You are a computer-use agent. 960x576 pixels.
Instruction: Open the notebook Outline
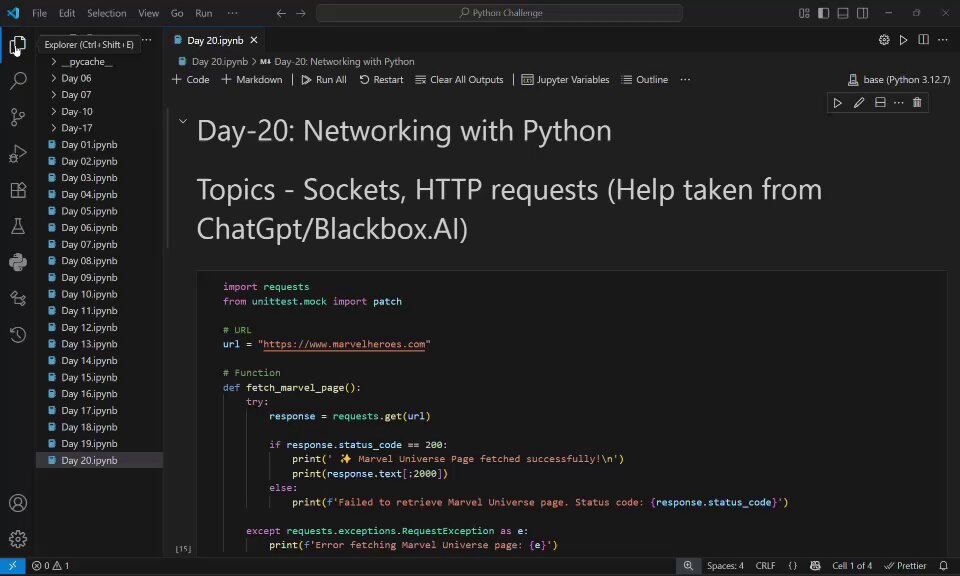pos(645,80)
